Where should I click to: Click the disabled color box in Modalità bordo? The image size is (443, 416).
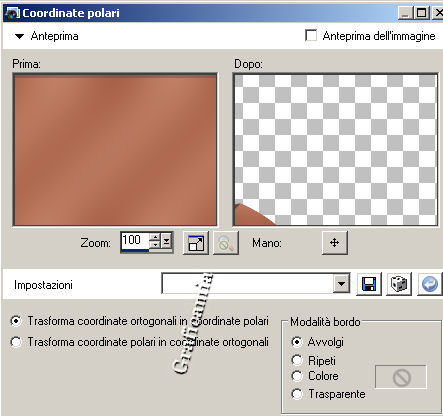point(401,377)
